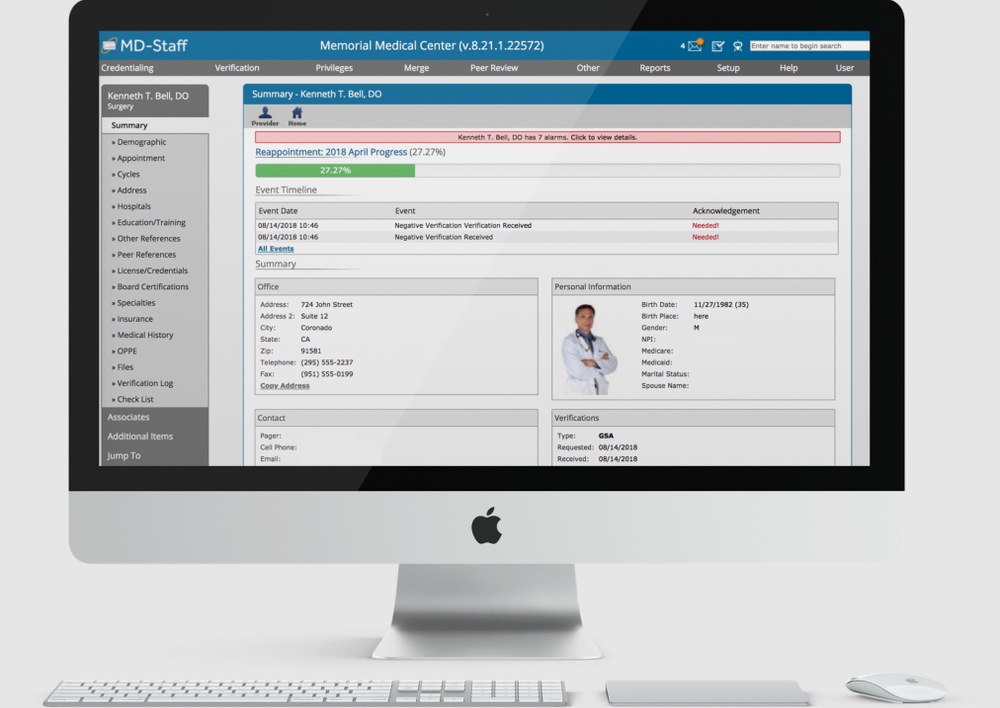Open the Merge menu
This screenshot has width=1000, height=708.
(416, 68)
